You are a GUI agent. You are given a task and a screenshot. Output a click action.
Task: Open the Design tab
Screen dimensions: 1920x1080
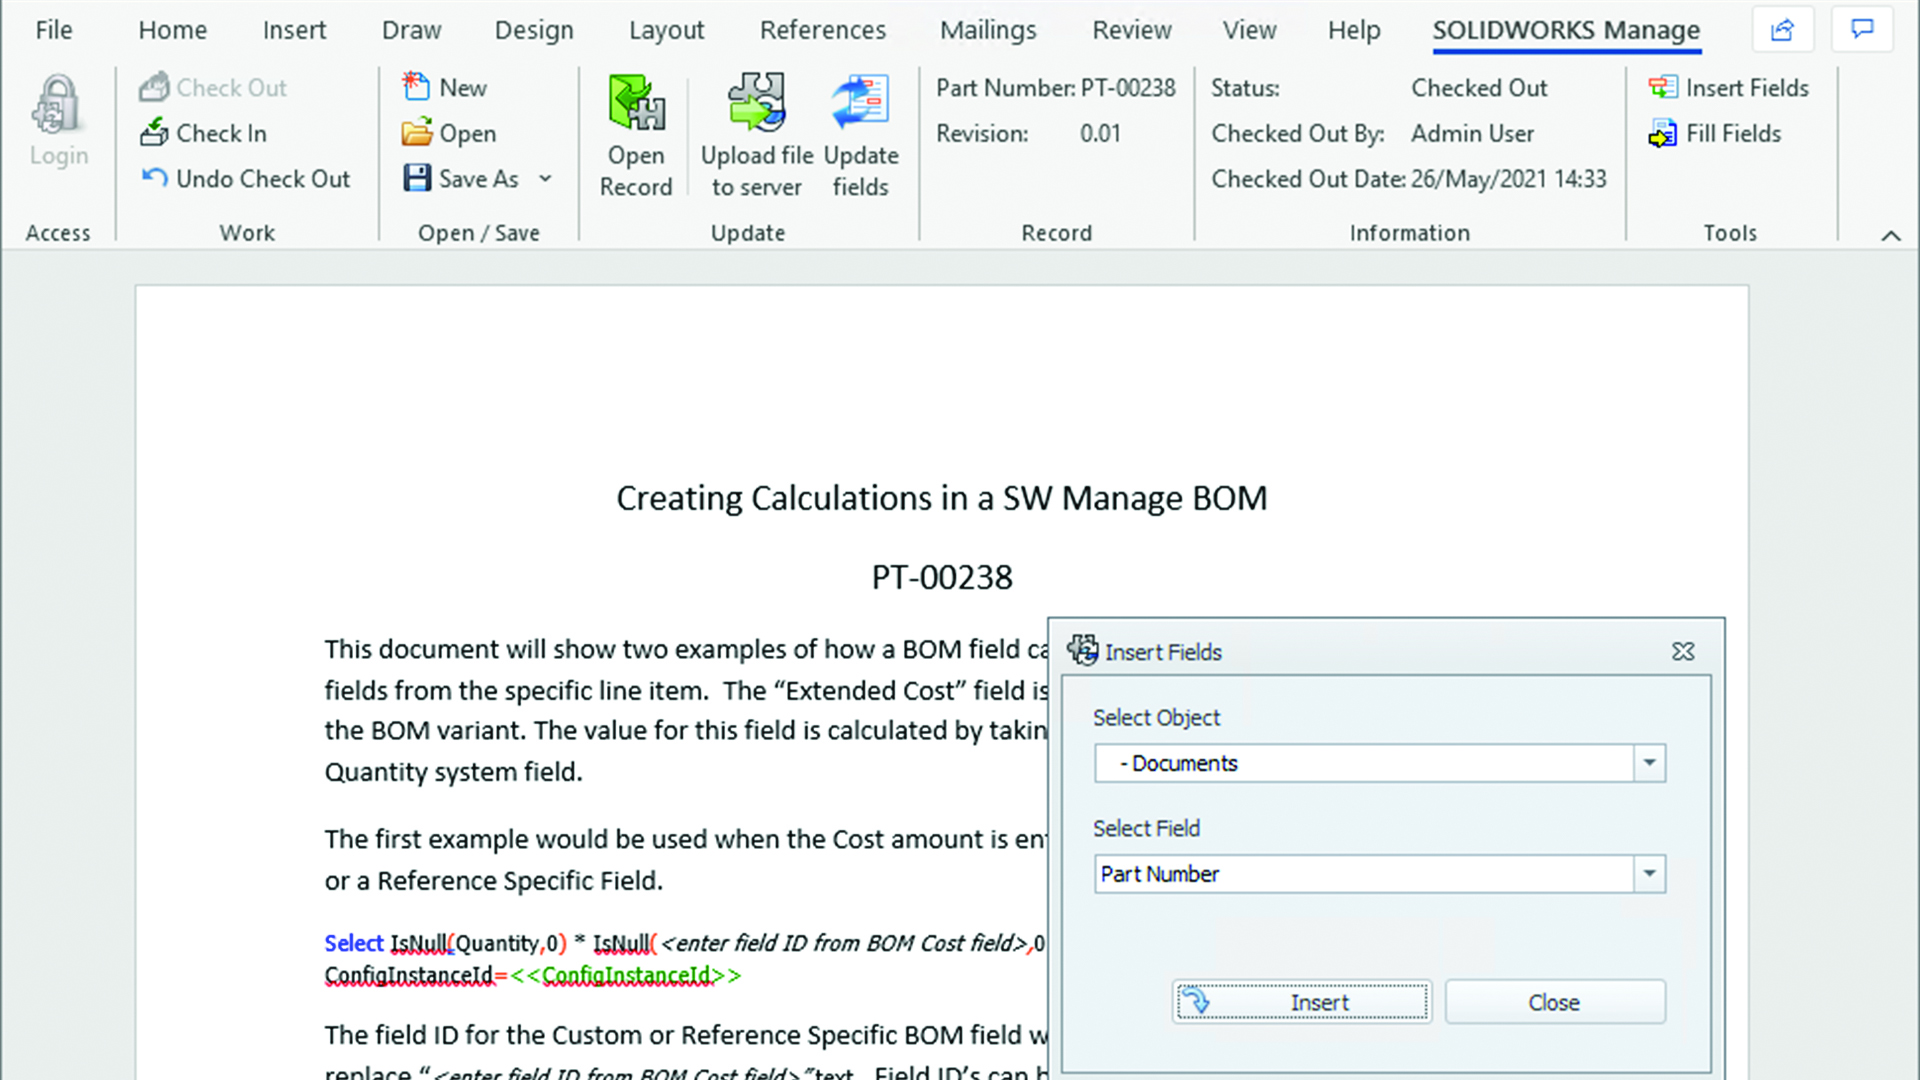pyautogui.click(x=534, y=30)
